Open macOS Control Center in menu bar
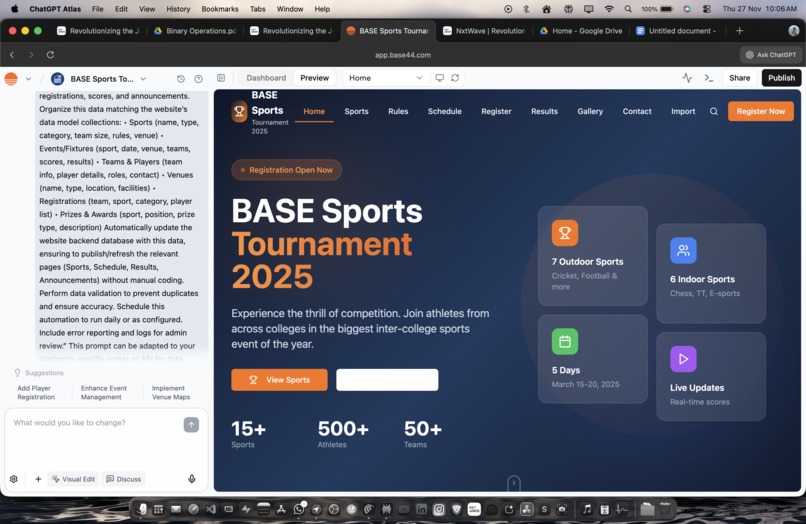 (x=707, y=9)
